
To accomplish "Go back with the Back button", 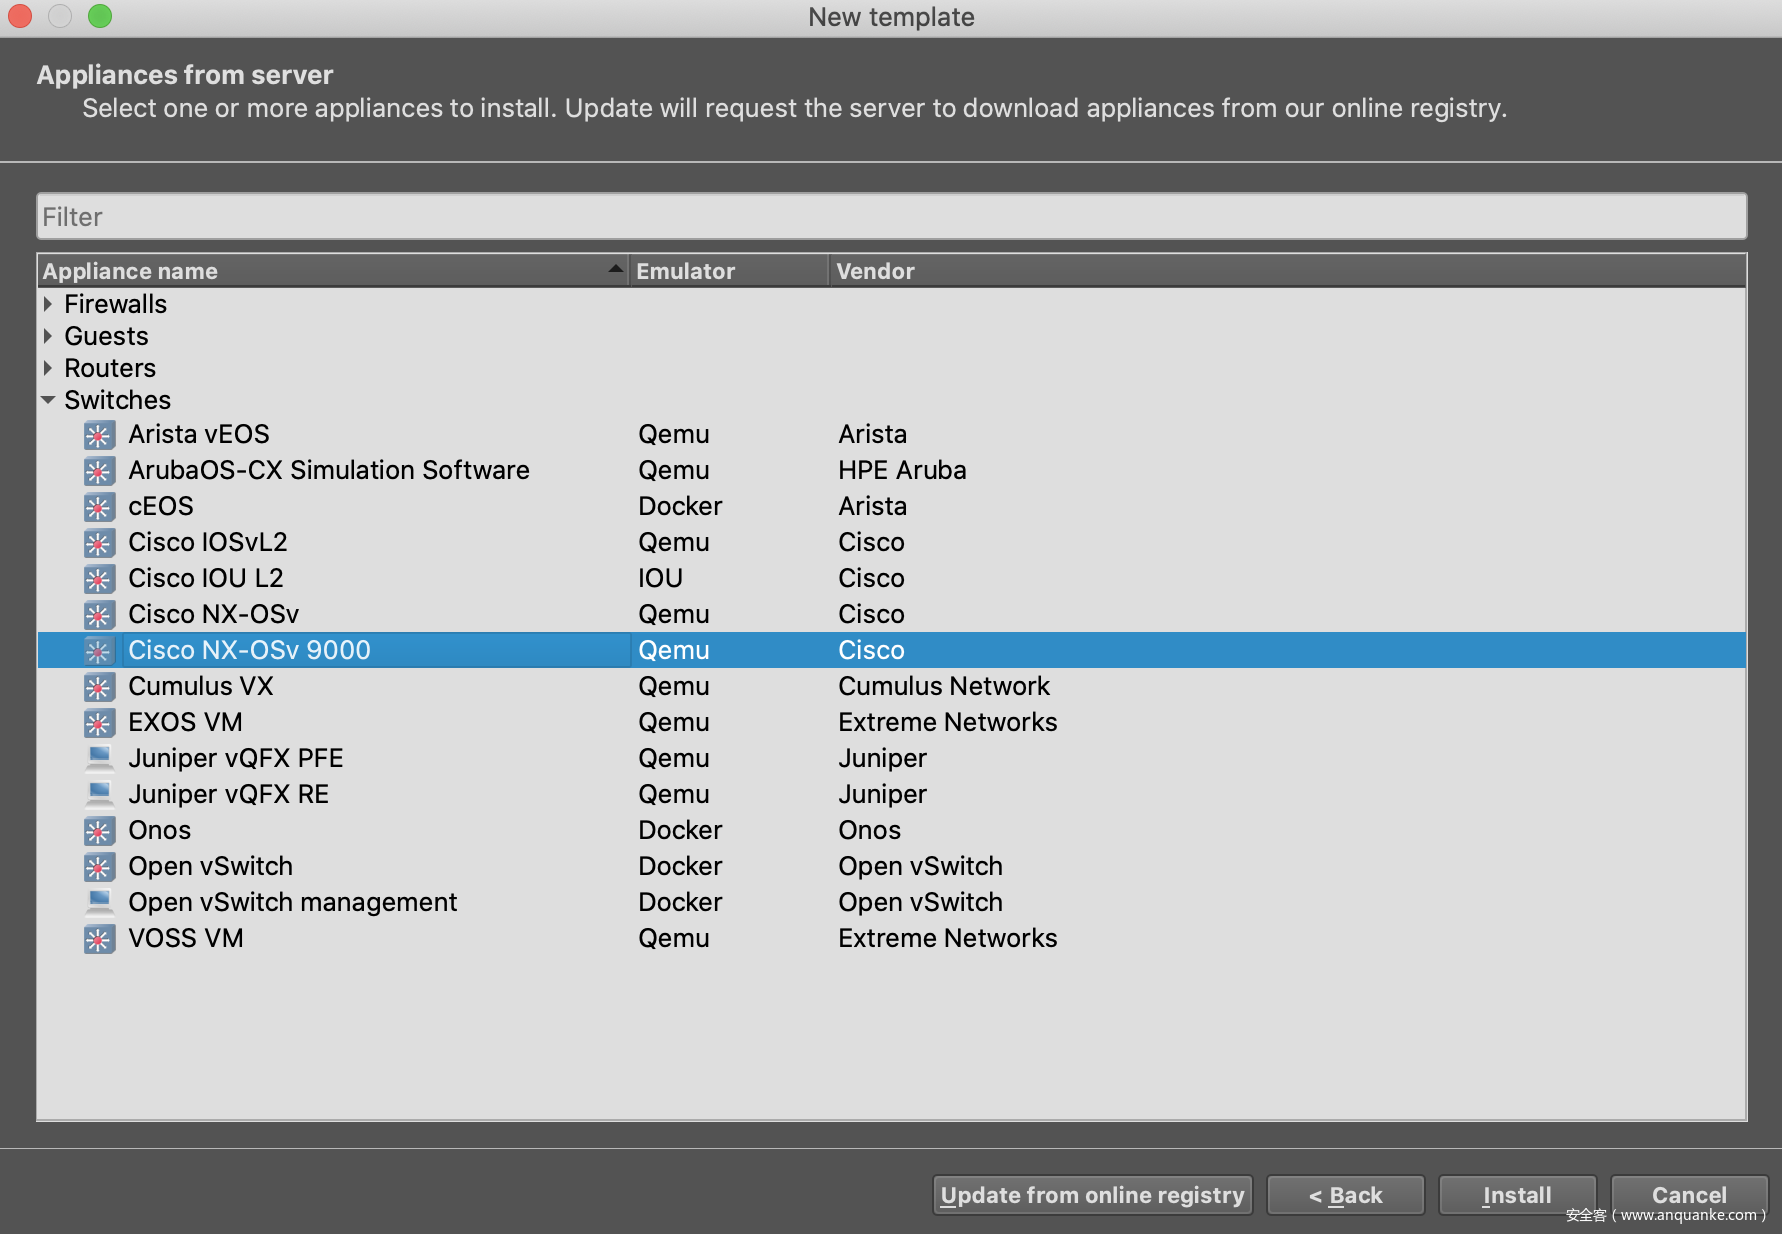I will pyautogui.click(x=1345, y=1195).
